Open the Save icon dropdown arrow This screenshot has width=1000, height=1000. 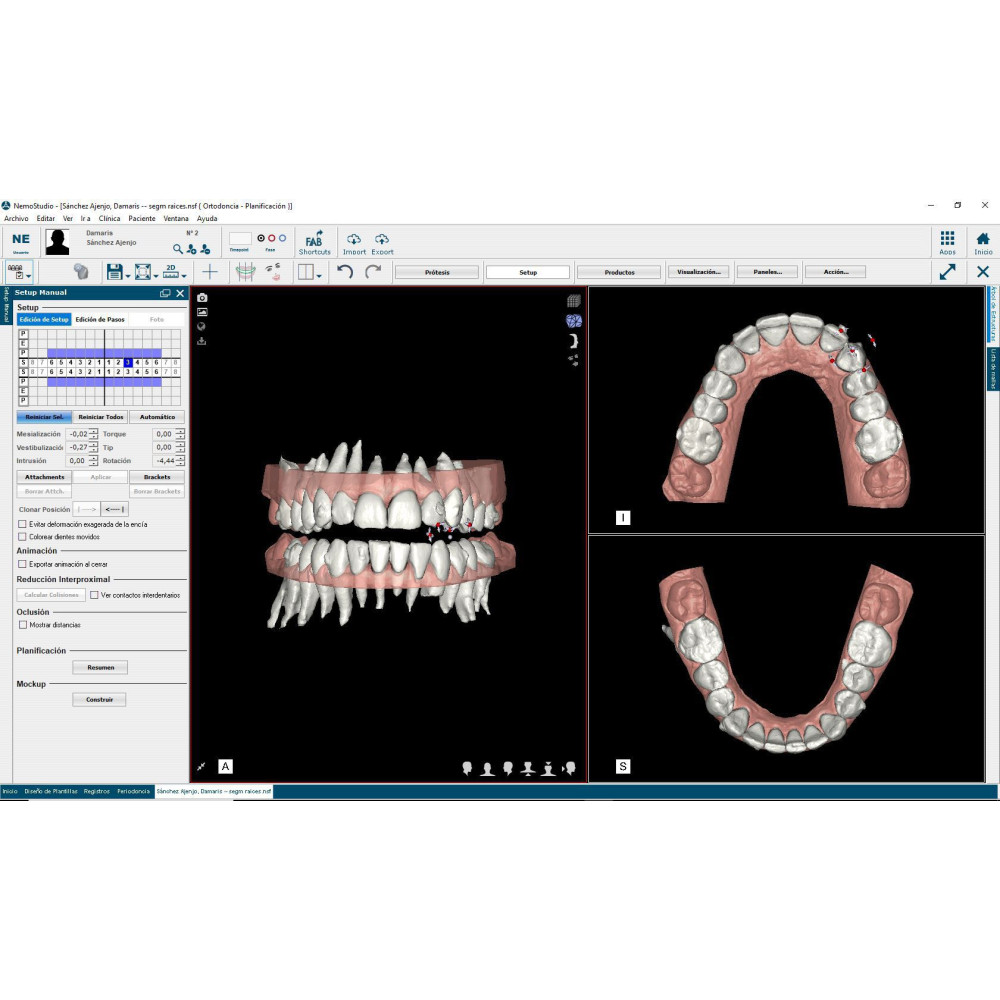(x=128, y=276)
